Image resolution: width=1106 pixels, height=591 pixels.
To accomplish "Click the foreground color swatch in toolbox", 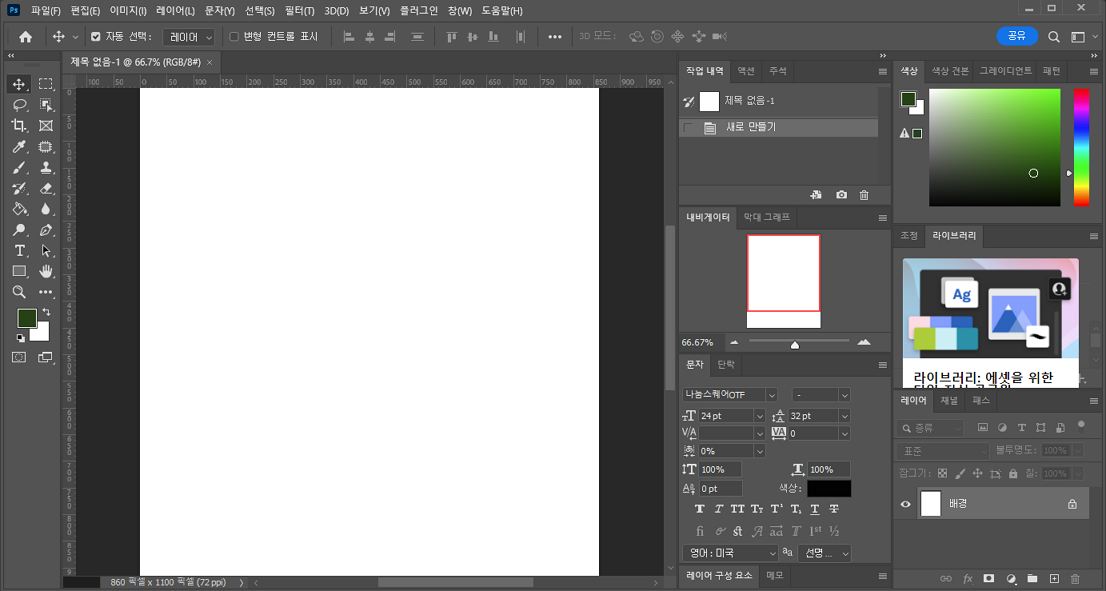I will click(27, 319).
